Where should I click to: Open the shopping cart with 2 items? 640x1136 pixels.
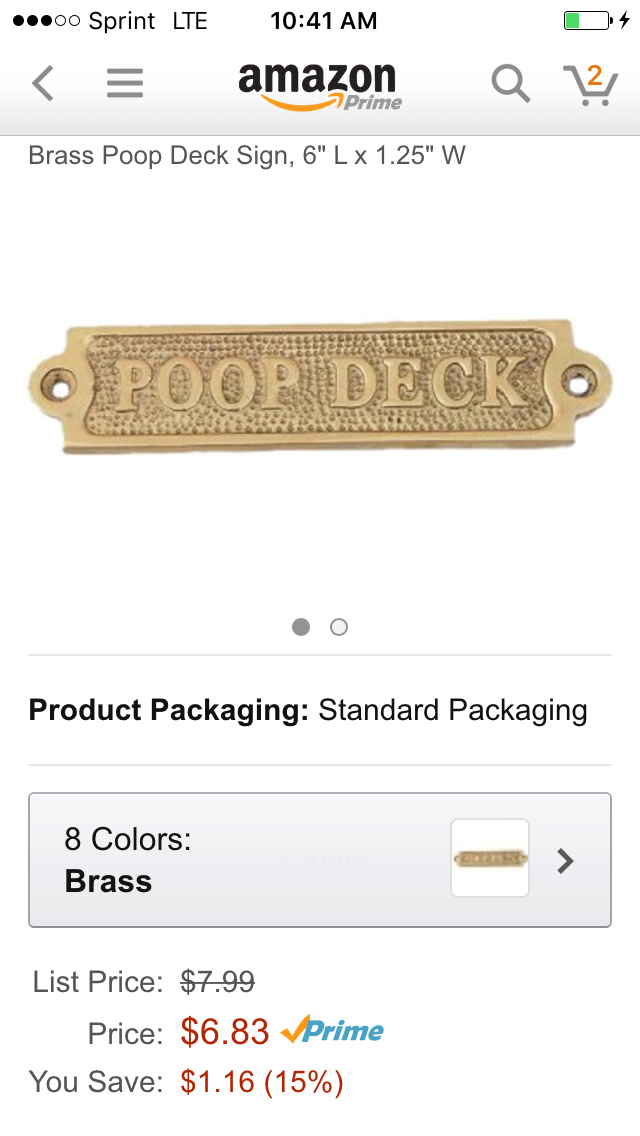coord(589,84)
